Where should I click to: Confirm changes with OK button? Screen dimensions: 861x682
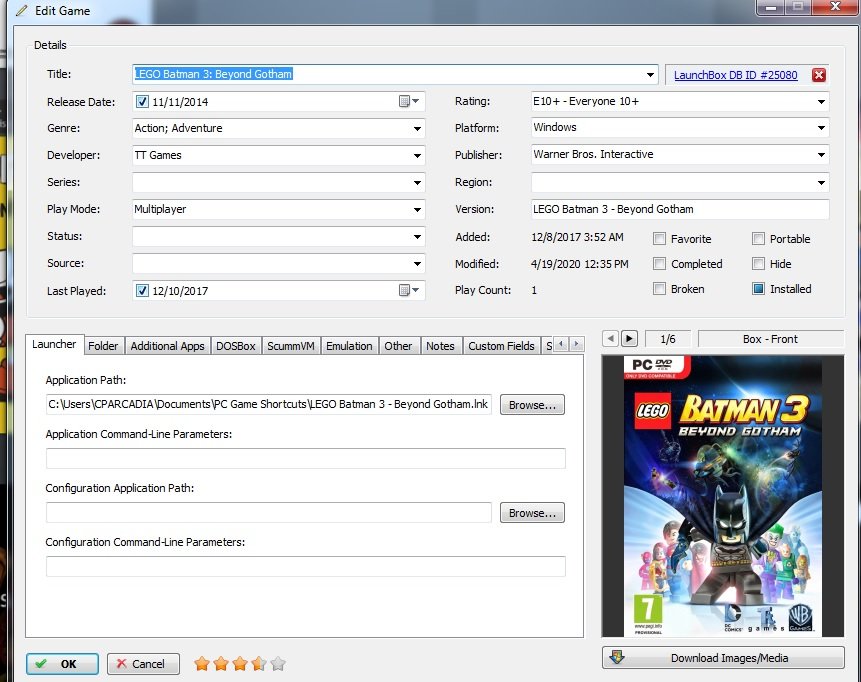(63, 664)
